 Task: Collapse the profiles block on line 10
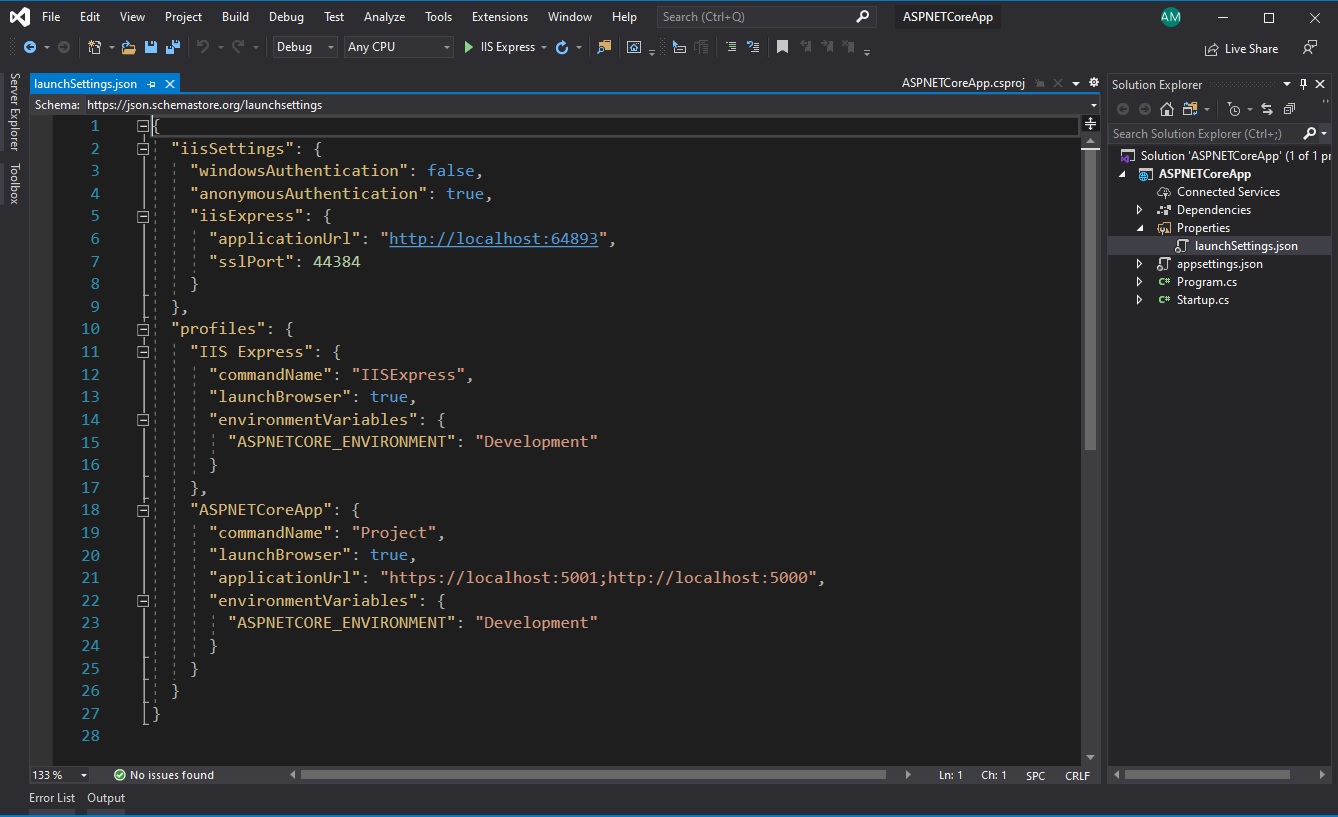click(x=143, y=329)
